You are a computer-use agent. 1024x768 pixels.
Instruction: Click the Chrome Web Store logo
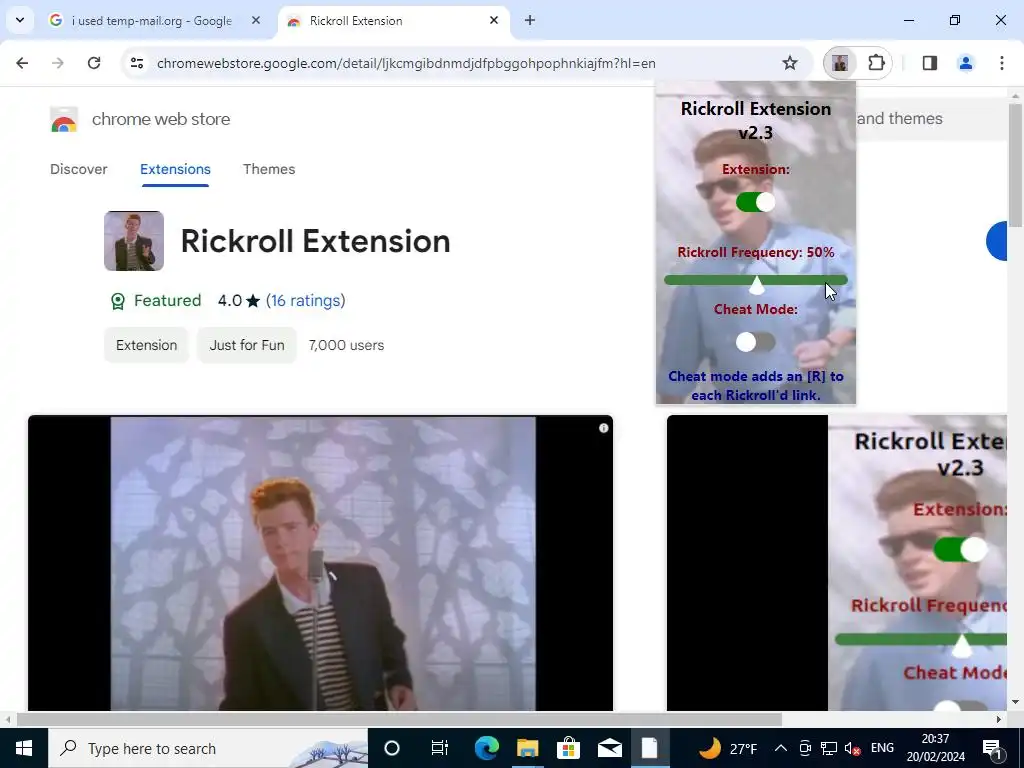coord(64,120)
